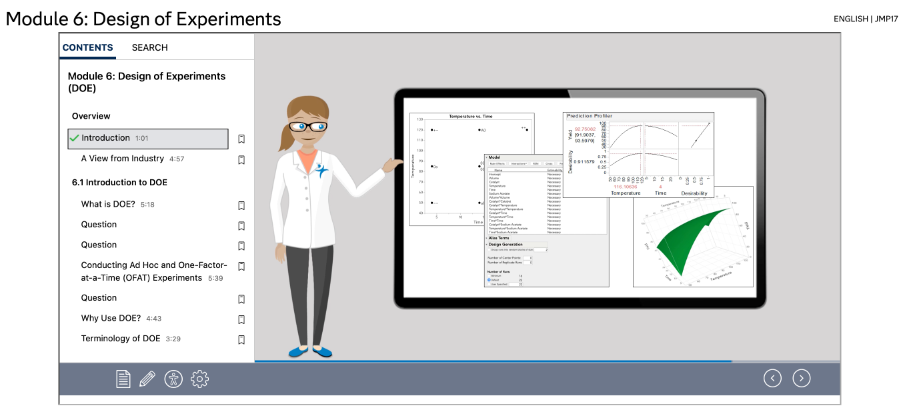Image resolution: width=904 pixels, height=420 pixels.
Task: Open the transcript document icon
Action: coord(123,379)
